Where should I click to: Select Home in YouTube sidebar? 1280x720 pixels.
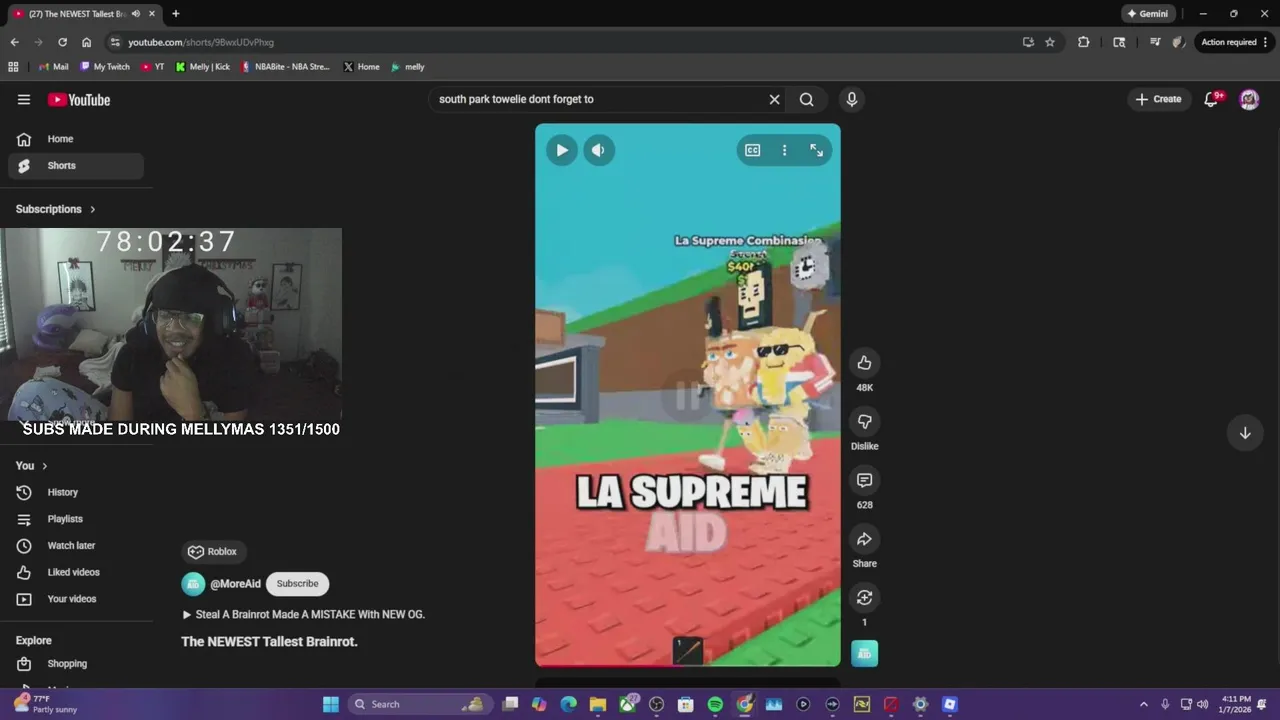coord(75,139)
